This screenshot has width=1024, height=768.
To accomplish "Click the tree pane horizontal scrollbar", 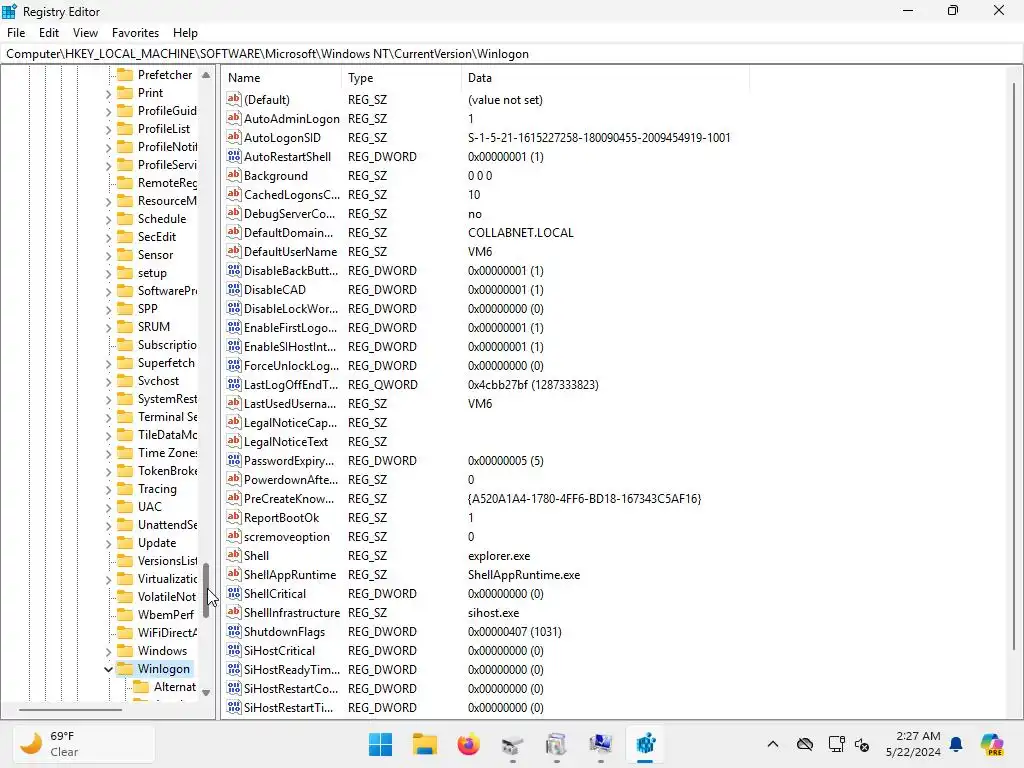I will tap(71, 709).
